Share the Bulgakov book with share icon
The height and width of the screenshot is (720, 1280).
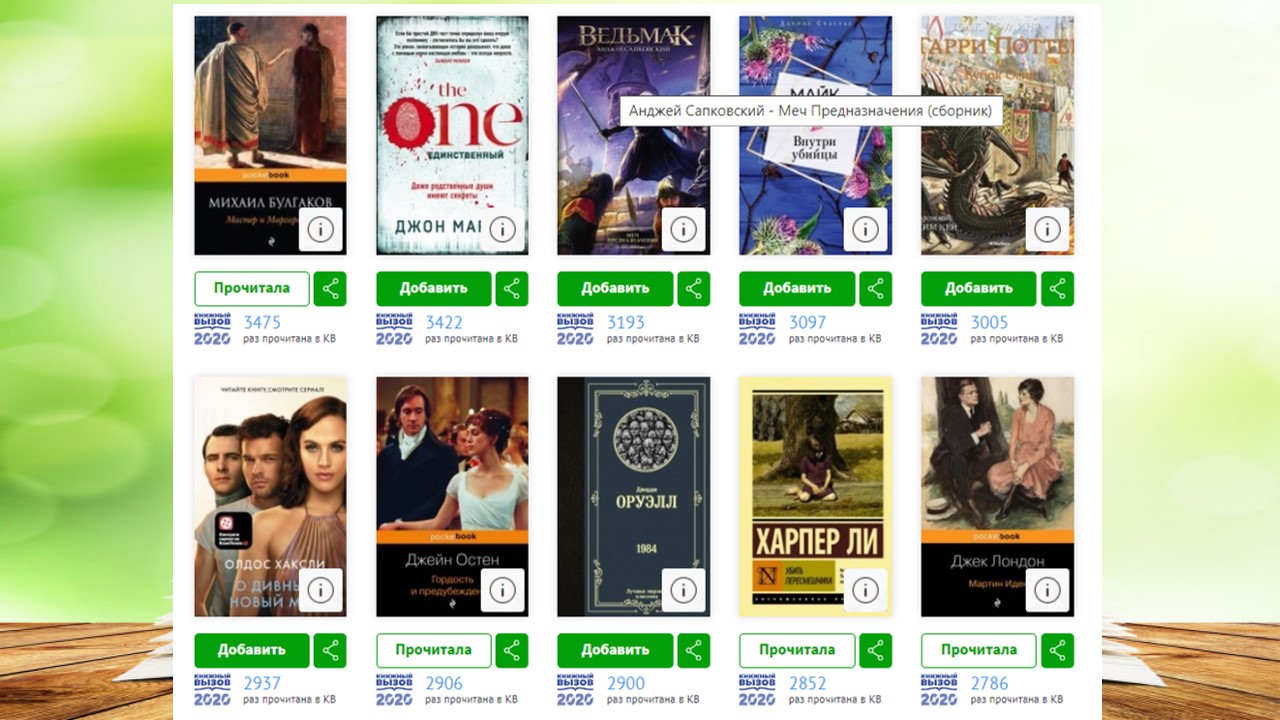(x=330, y=288)
